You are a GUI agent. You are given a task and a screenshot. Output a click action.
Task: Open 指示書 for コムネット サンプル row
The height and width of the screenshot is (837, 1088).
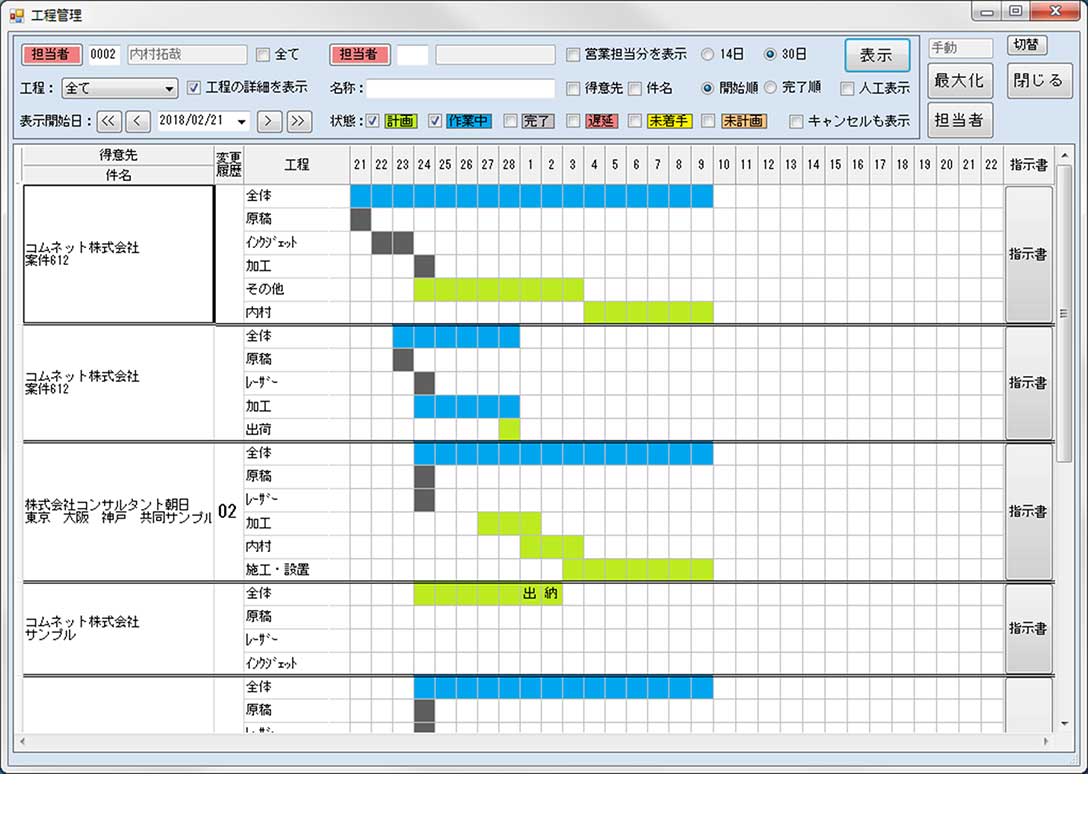pyautogui.click(x=1028, y=628)
